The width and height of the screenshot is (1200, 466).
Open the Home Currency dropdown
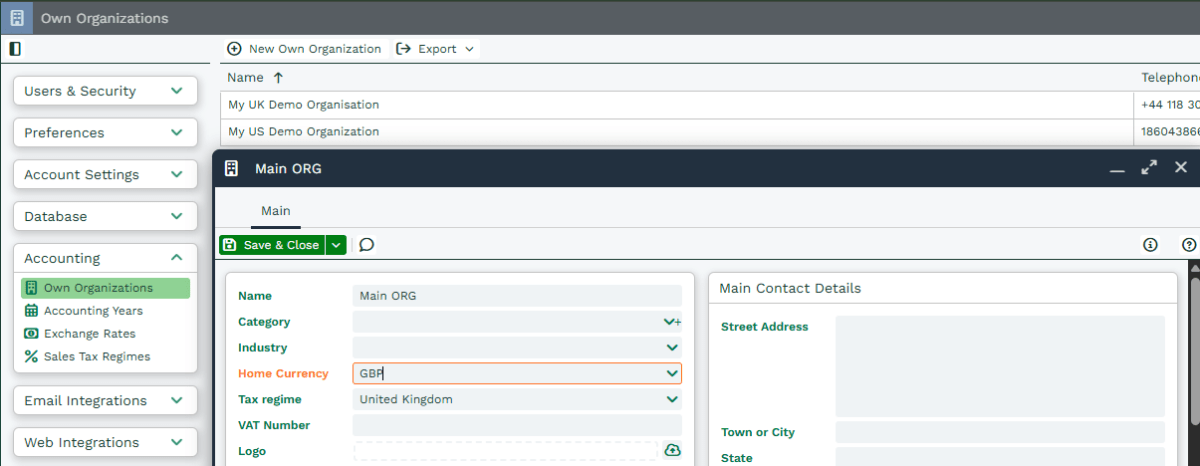(672, 374)
